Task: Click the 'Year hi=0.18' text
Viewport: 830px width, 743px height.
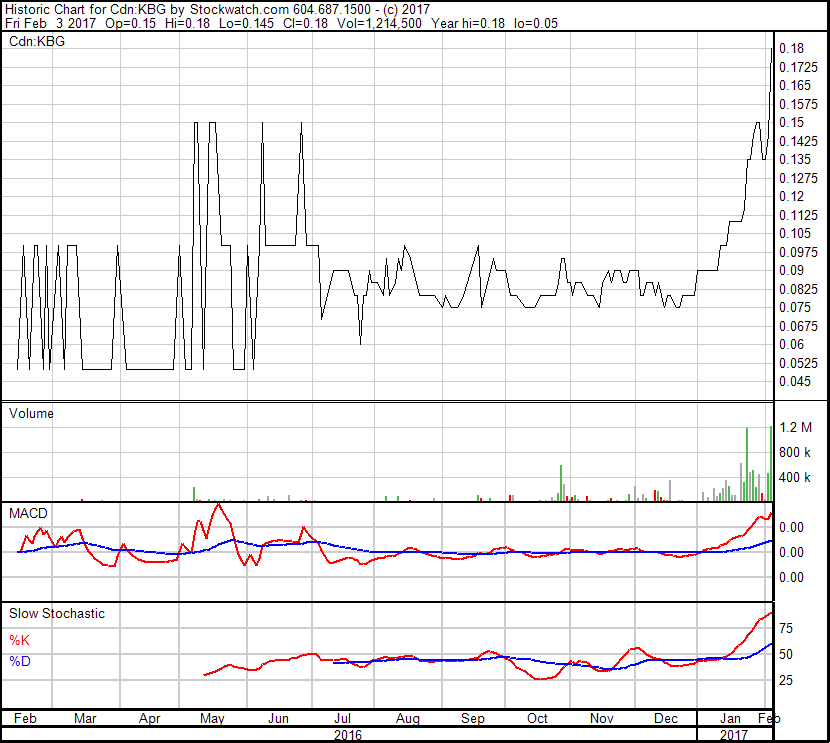Action: tap(468, 23)
